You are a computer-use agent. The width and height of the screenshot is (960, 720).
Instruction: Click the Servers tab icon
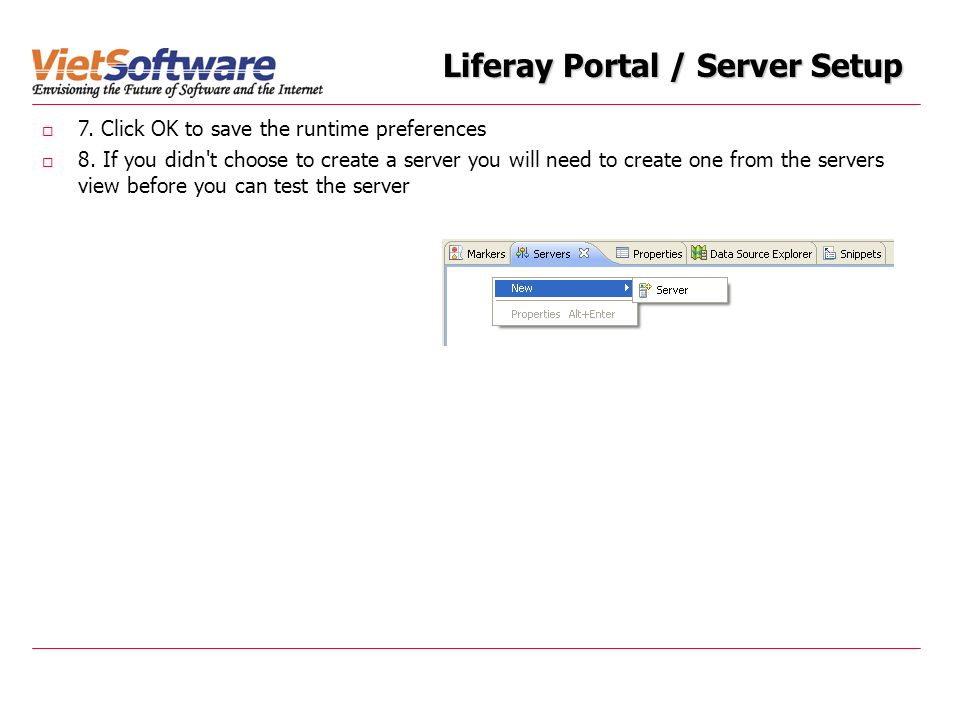coord(522,253)
